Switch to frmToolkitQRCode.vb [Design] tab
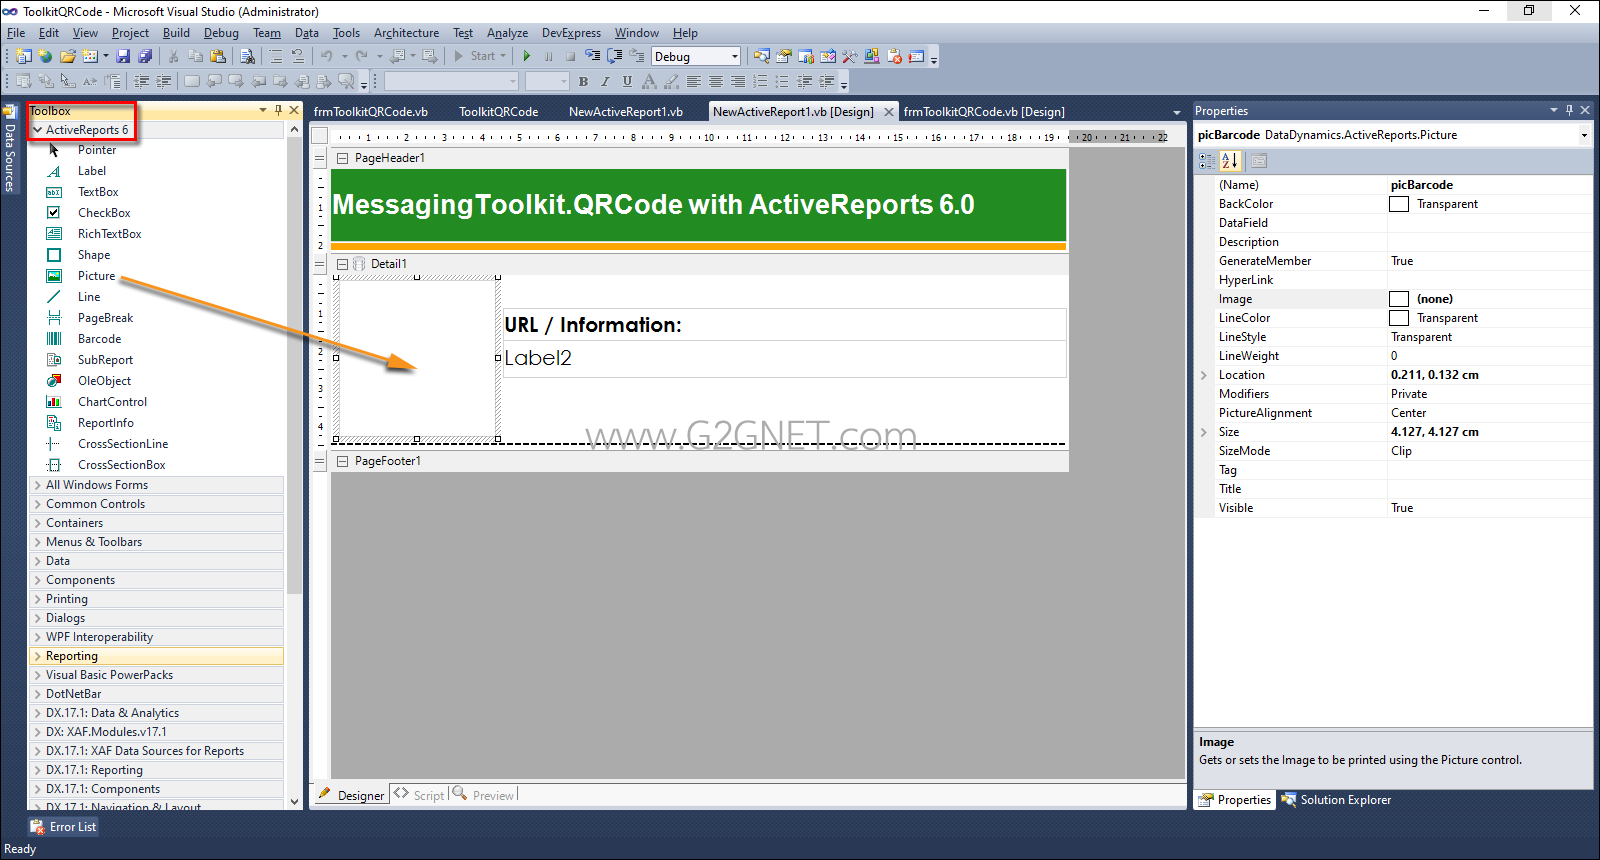Image resolution: width=1600 pixels, height=860 pixels. click(984, 112)
